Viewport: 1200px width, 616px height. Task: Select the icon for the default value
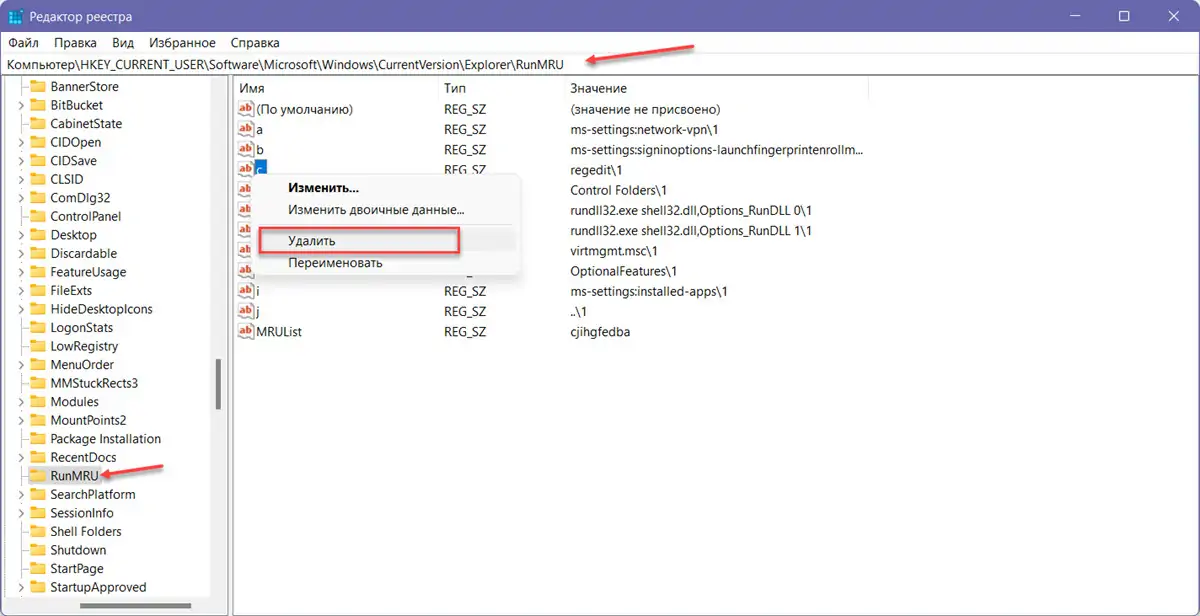(246, 109)
